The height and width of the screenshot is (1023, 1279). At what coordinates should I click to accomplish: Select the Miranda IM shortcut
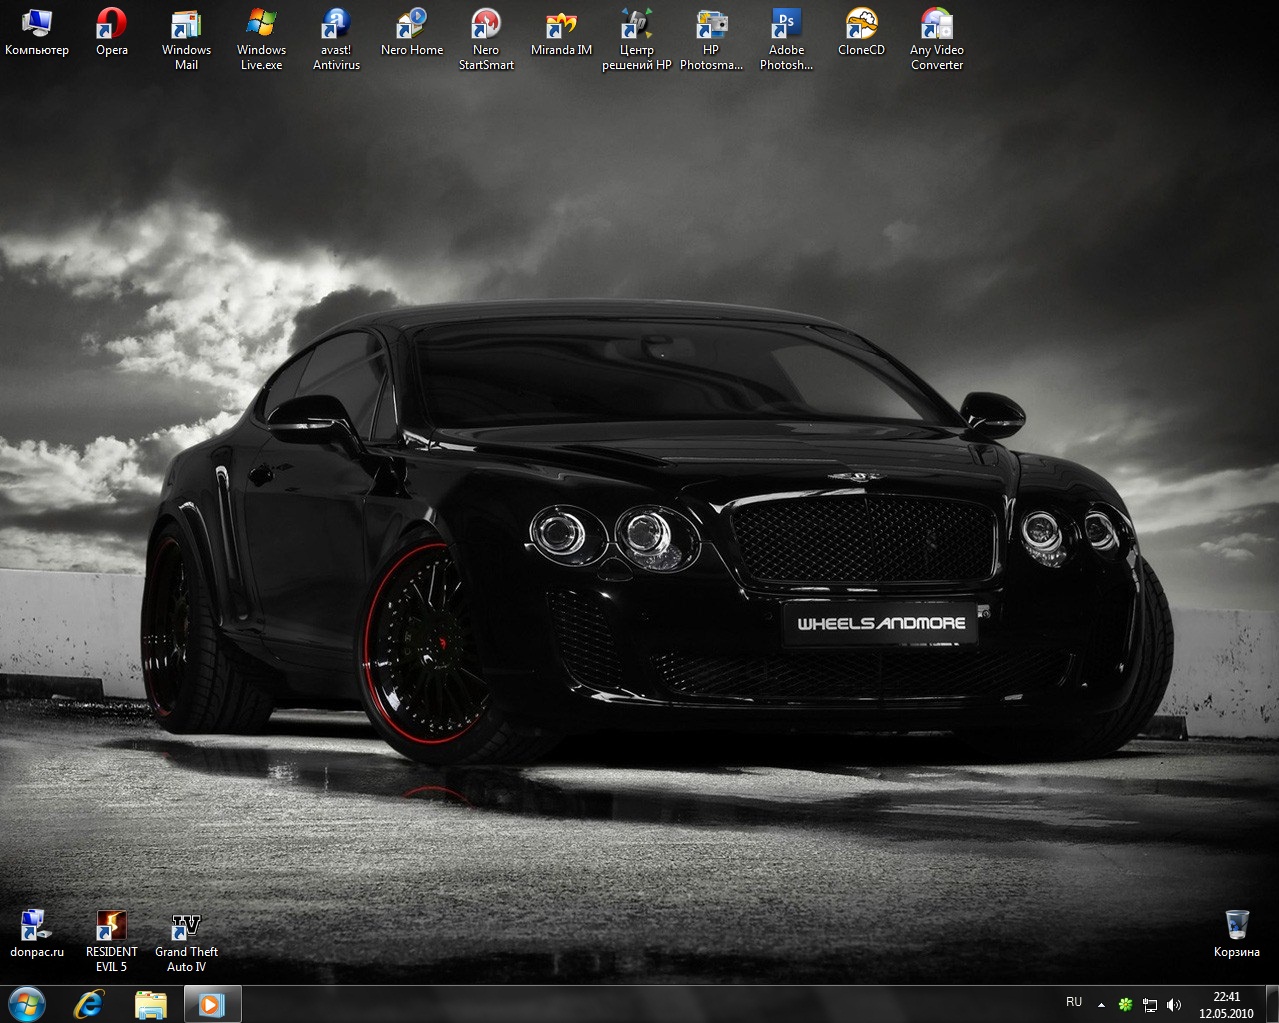[x=561, y=33]
